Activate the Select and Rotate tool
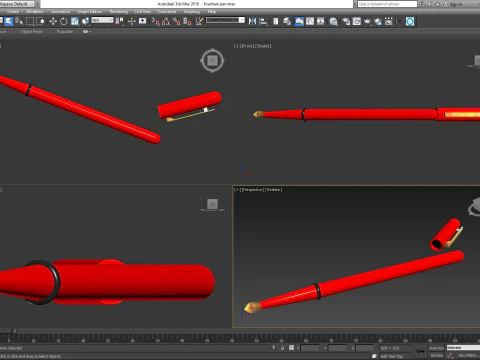Image resolution: width=480 pixels, height=360 pixels. coord(63,21)
